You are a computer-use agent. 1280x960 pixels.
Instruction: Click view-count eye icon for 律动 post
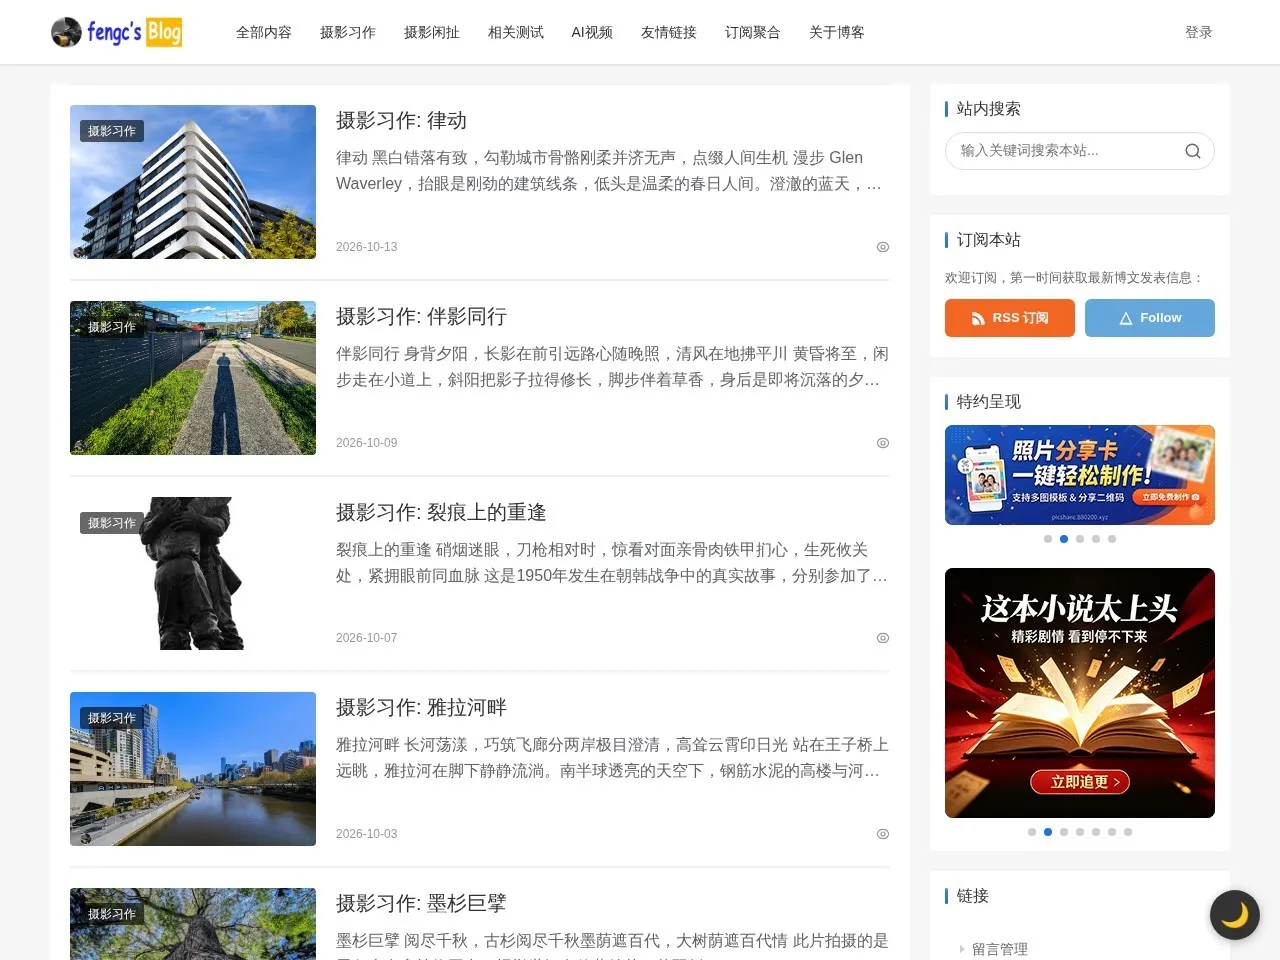coord(883,247)
